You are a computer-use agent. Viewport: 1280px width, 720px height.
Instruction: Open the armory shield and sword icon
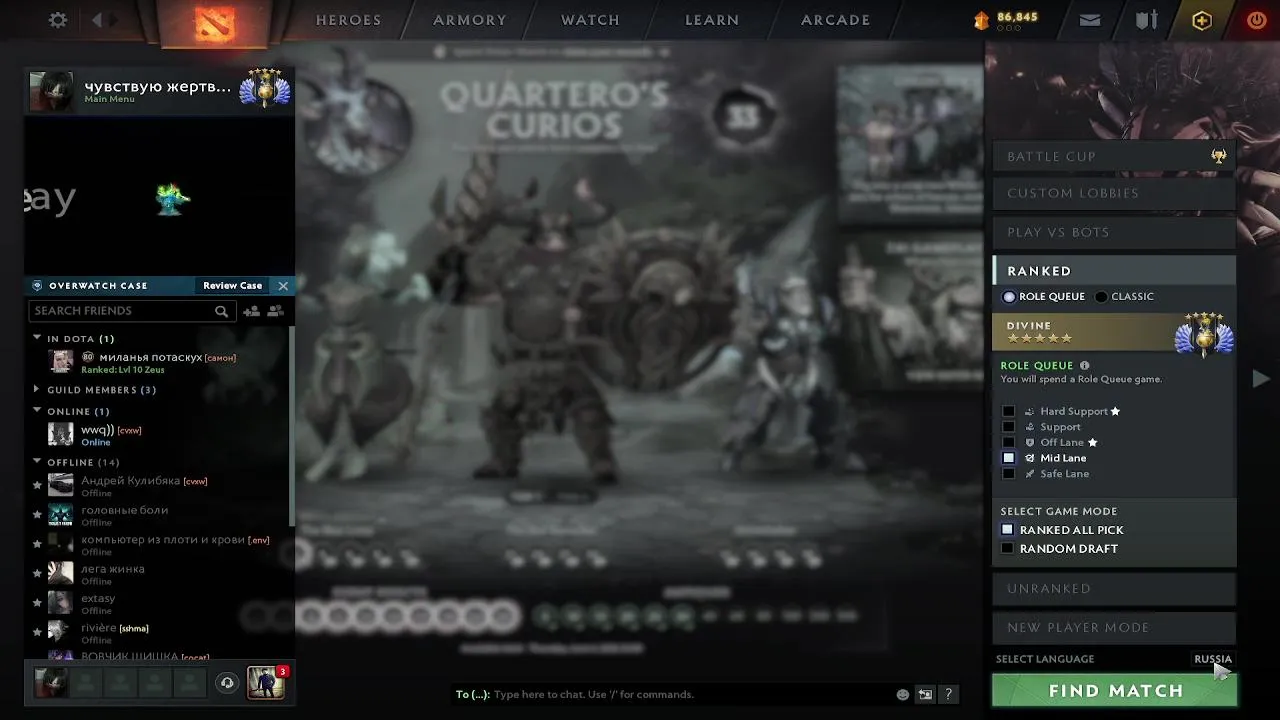(x=1146, y=20)
